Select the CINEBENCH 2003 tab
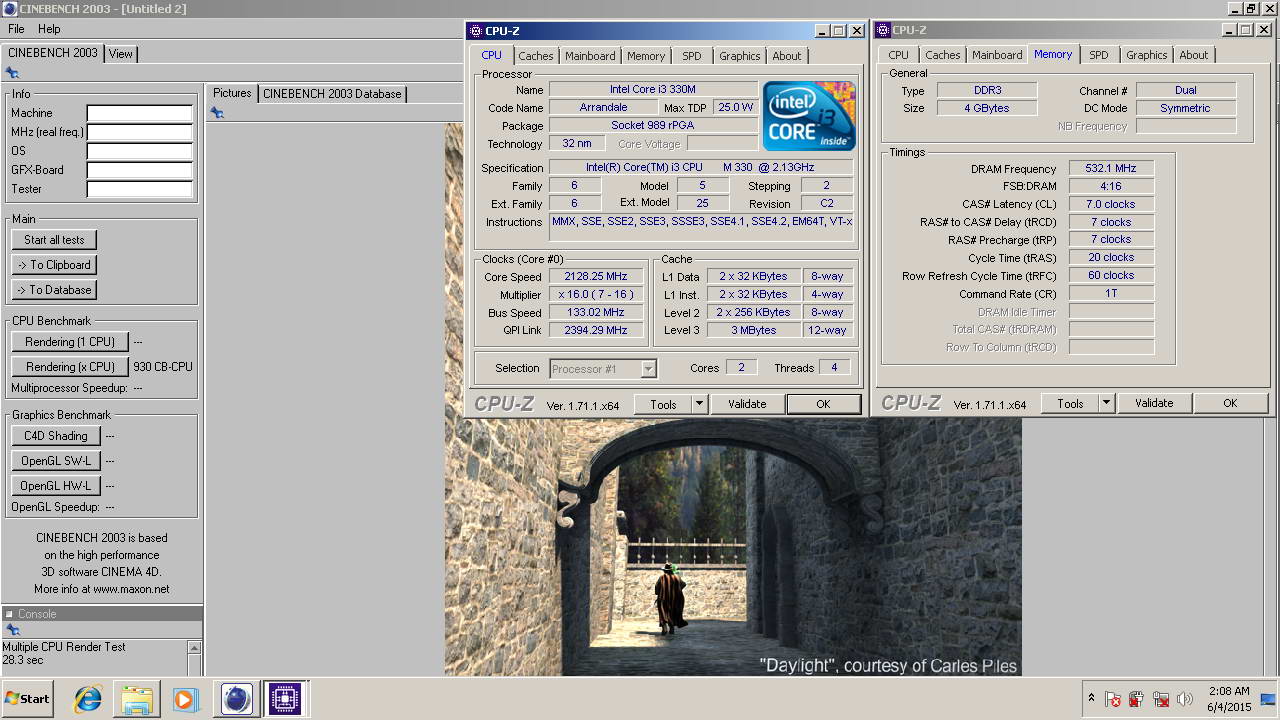 (52, 53)
